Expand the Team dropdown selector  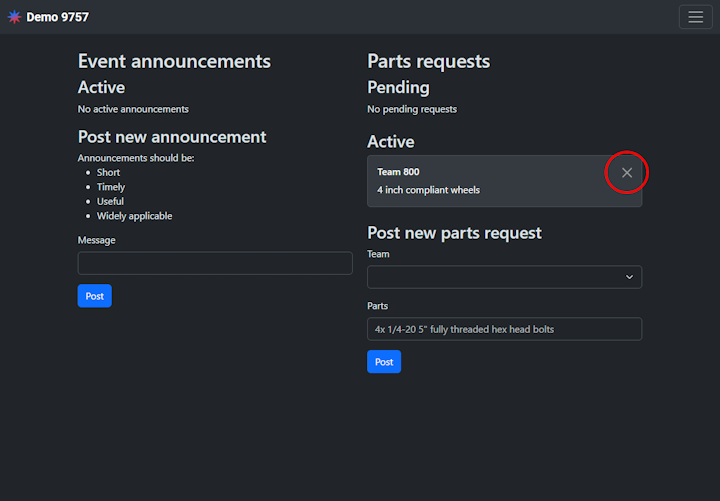click(504, 277)
